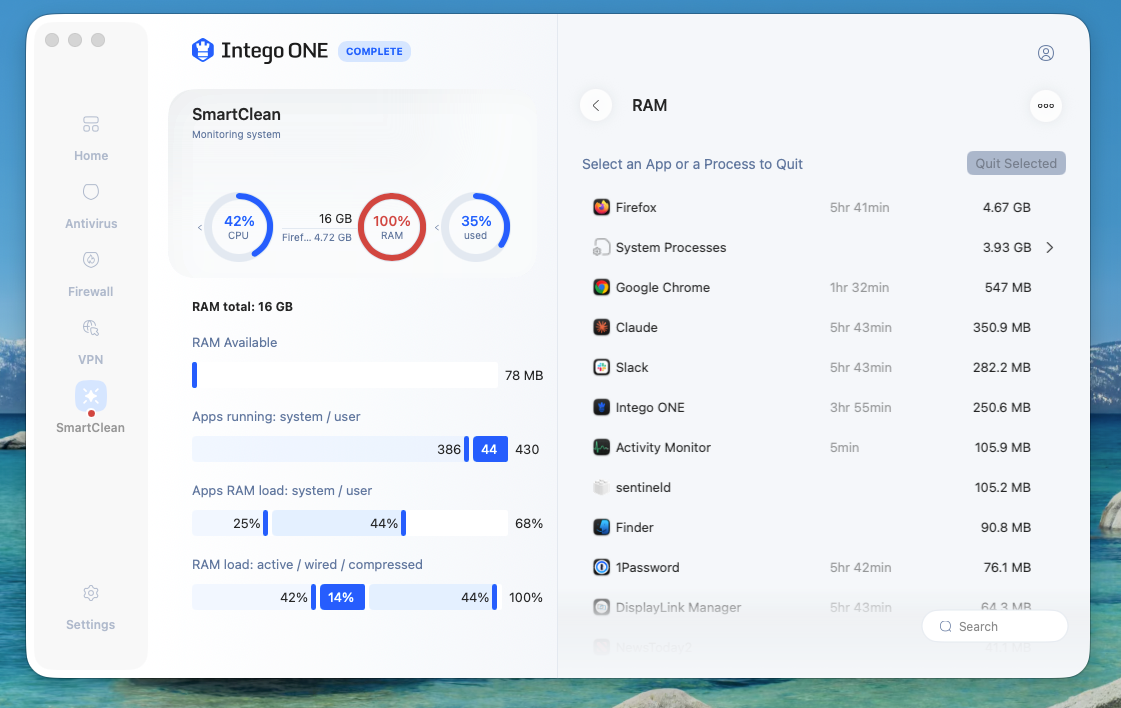Select the Google Chrome app icon

coord(601,287)
